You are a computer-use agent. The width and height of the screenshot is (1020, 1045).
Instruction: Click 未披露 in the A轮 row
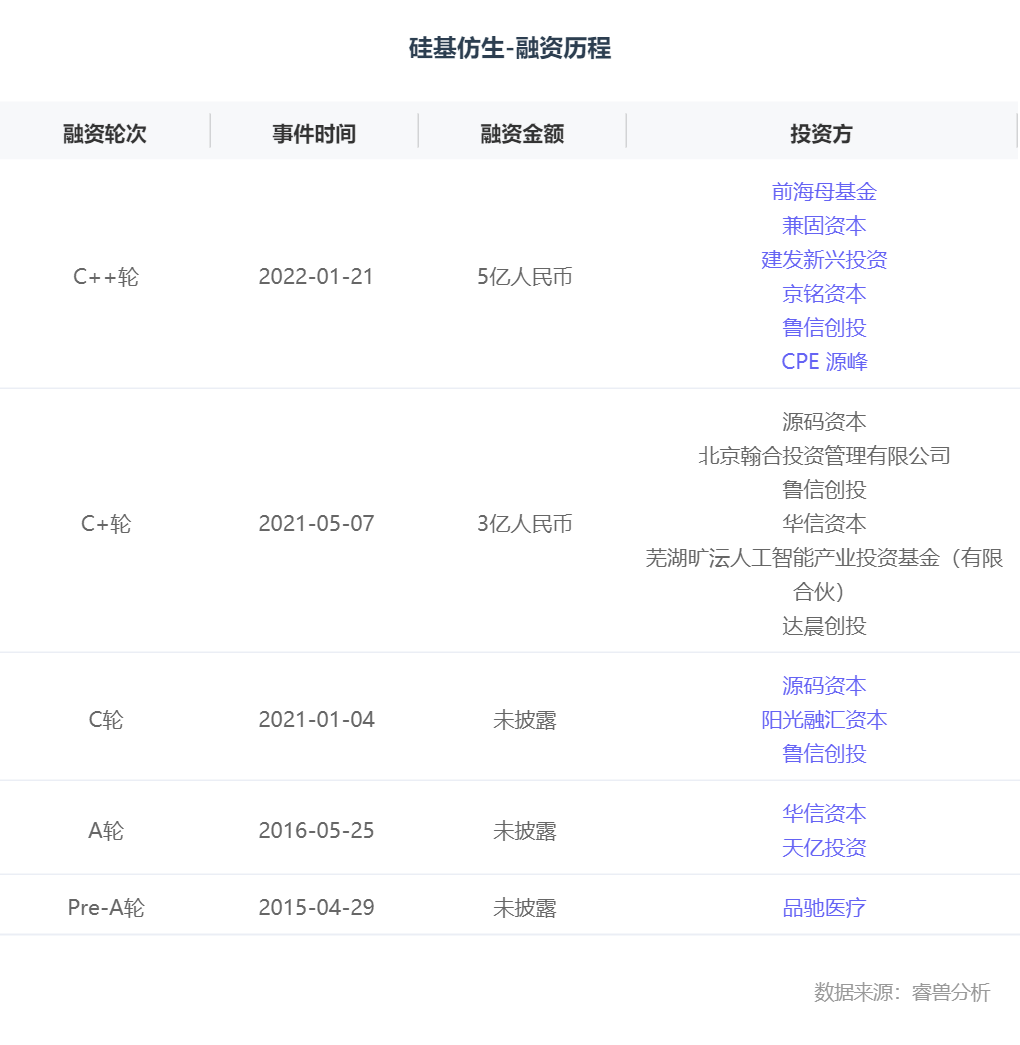coord(525,831)
